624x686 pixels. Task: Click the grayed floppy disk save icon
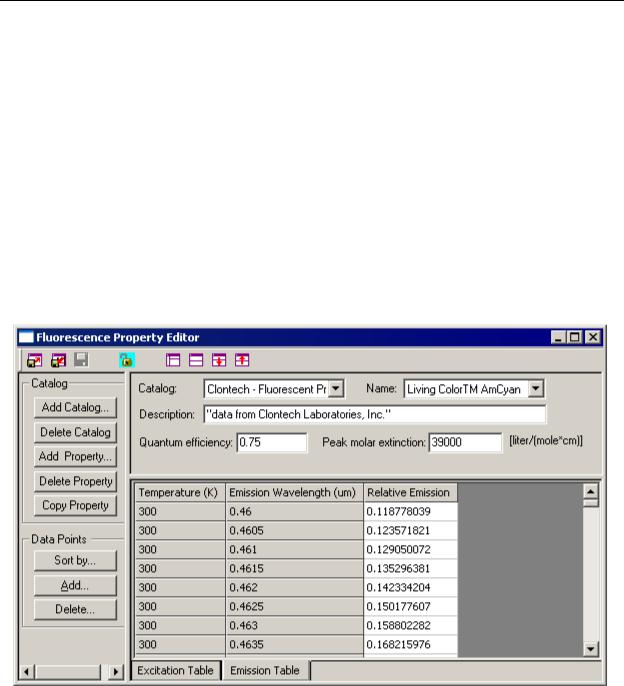[x=81, y=360]
